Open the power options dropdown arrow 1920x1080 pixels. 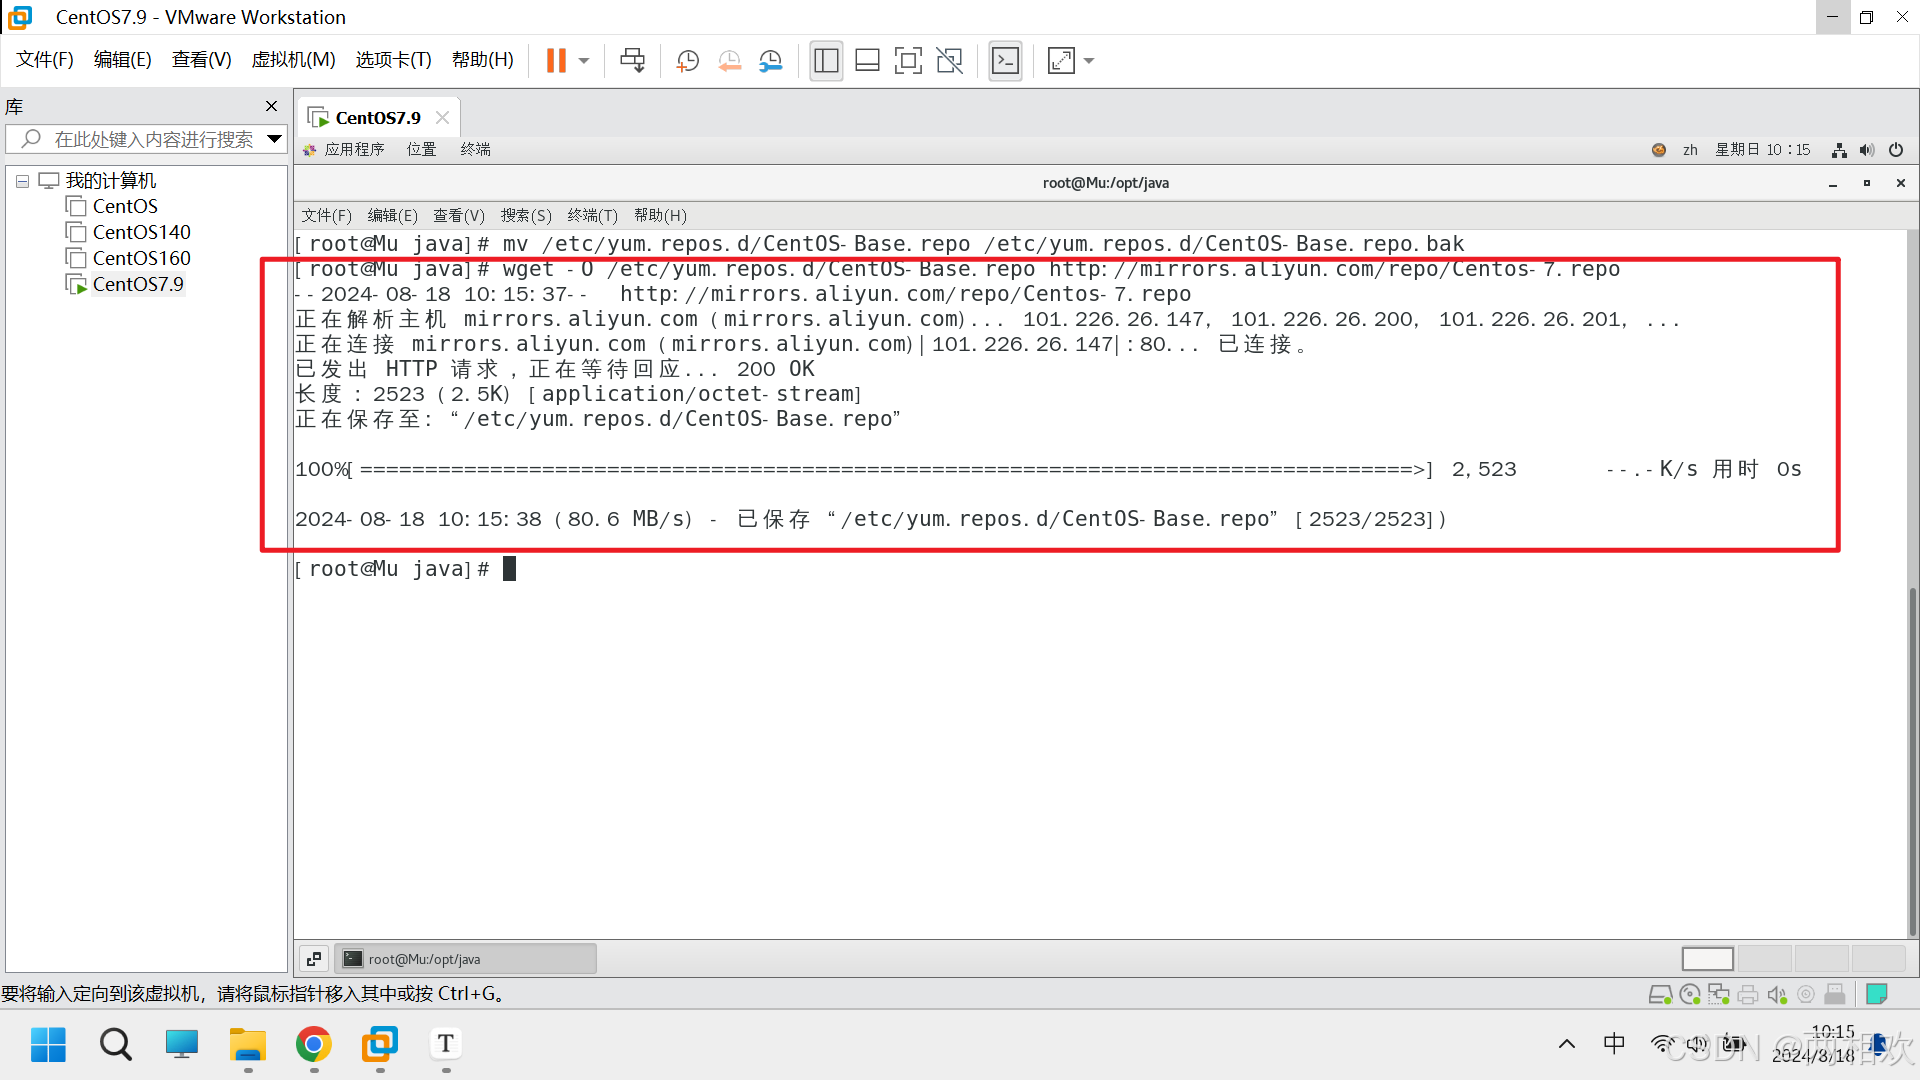click(x=584, y=61)
